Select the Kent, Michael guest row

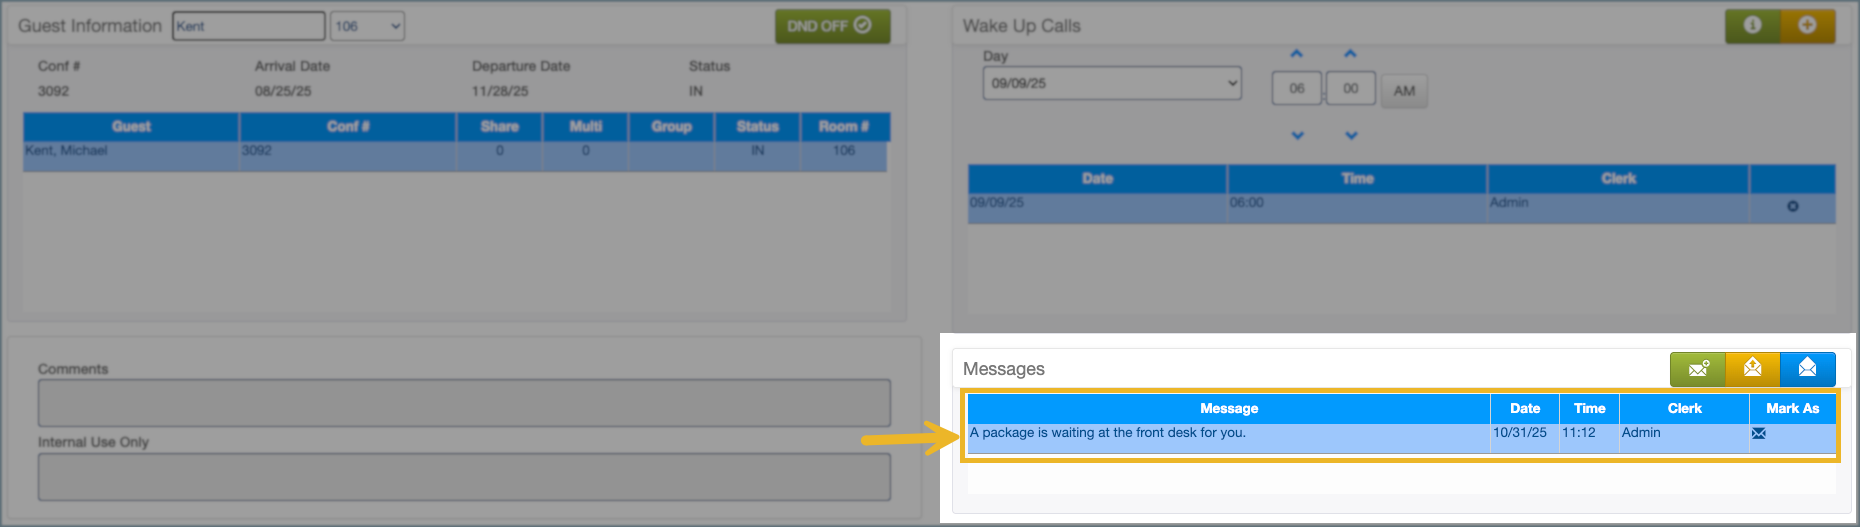130,151
